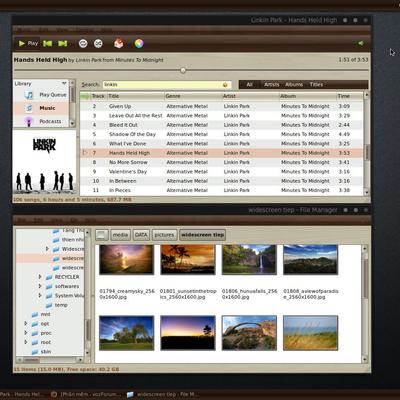This screenshot has height=400, width=400.
Task: Select the song No More Sorrow
Action: (222, 162)
